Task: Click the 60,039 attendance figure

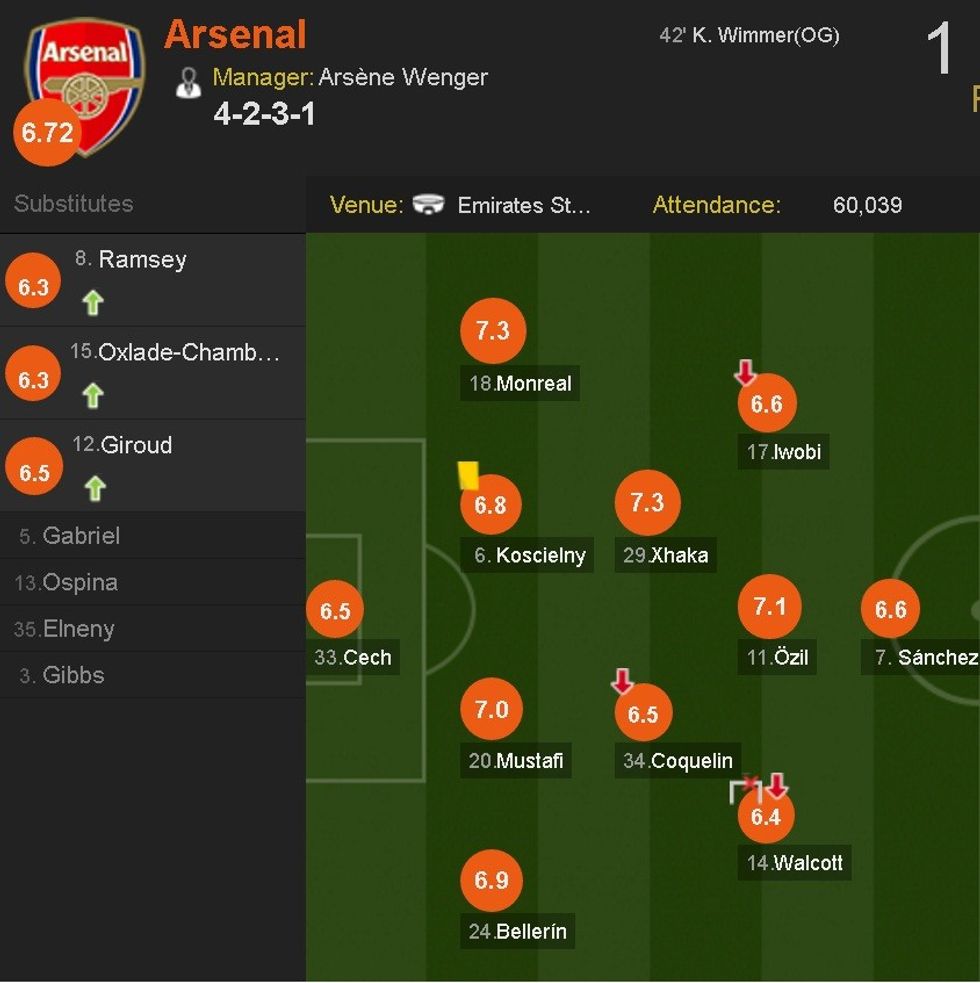Action: (x=869, y=205)
